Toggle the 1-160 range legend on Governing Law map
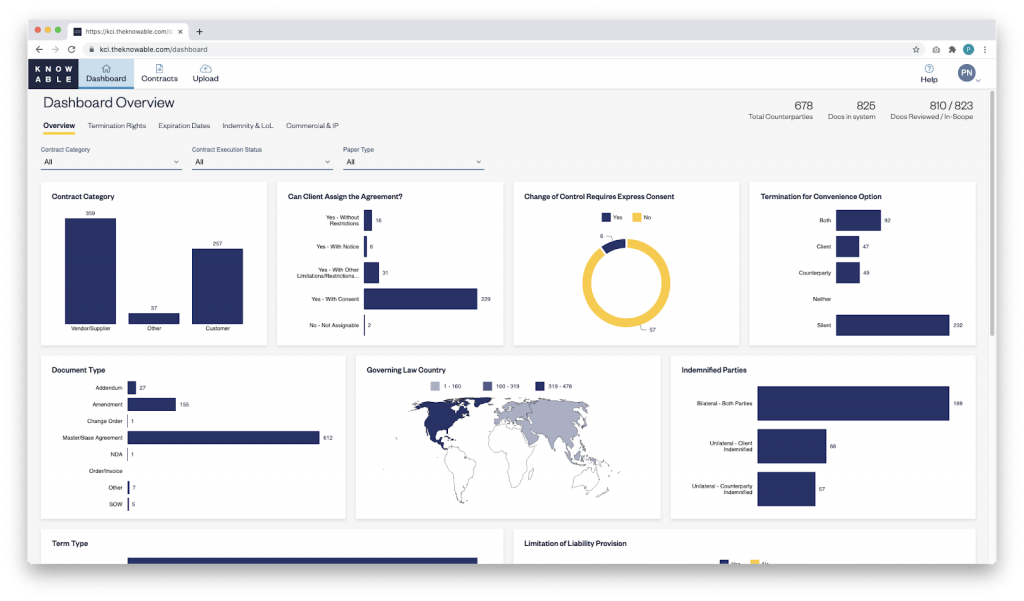This screenshot has width=1024, height=601. coord(443,385)
